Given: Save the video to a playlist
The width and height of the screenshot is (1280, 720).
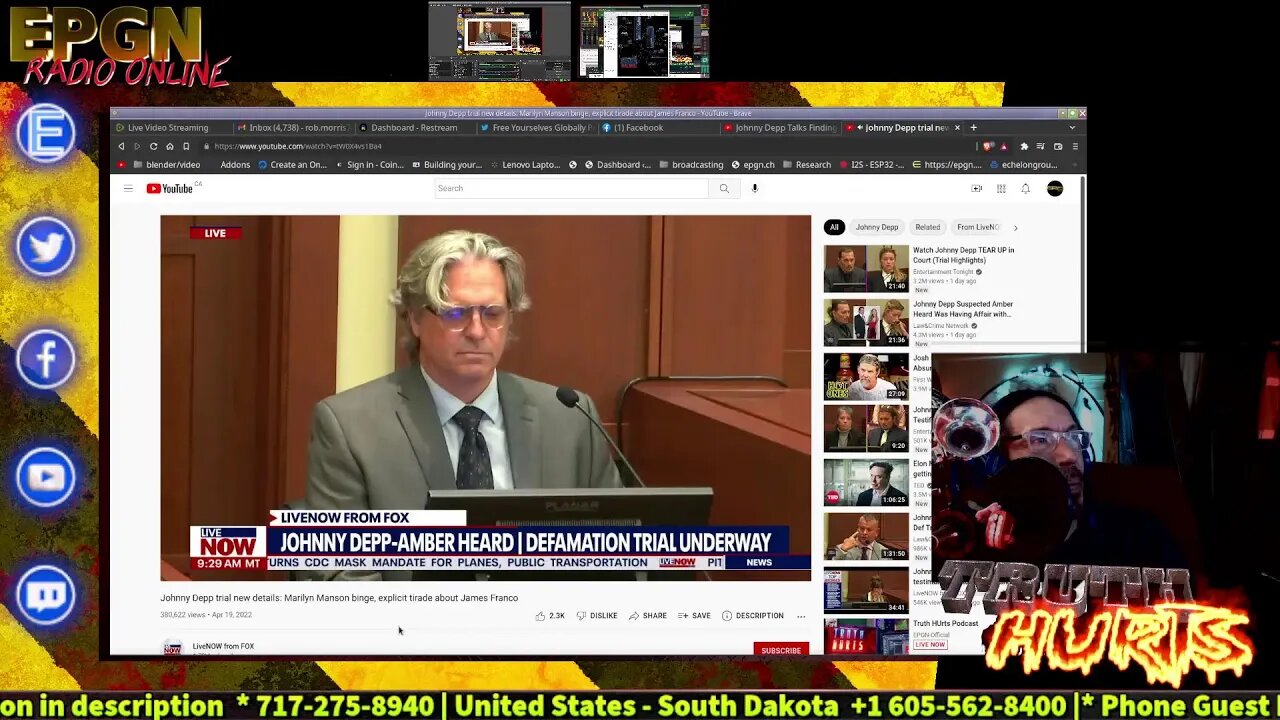Looking at the screenshot, I should (x=694, y=616).
